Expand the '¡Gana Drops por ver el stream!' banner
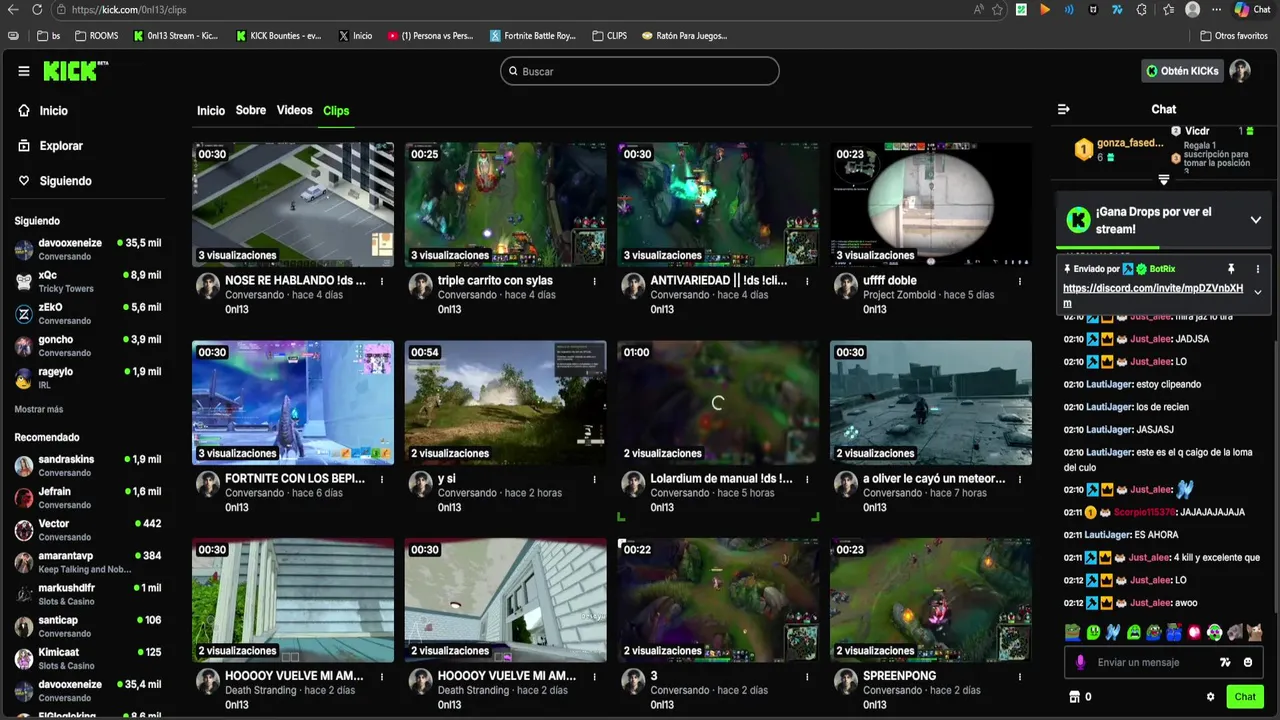Viewport: 1280px width, 720px height. coord(1256,220)
